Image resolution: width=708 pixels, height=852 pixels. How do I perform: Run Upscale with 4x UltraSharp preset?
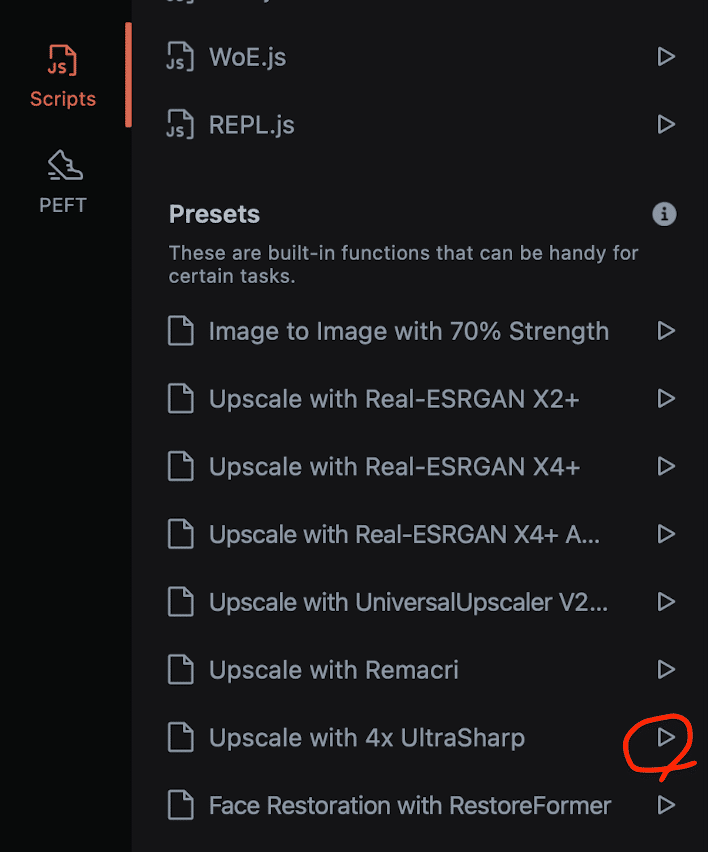[665, 737]
